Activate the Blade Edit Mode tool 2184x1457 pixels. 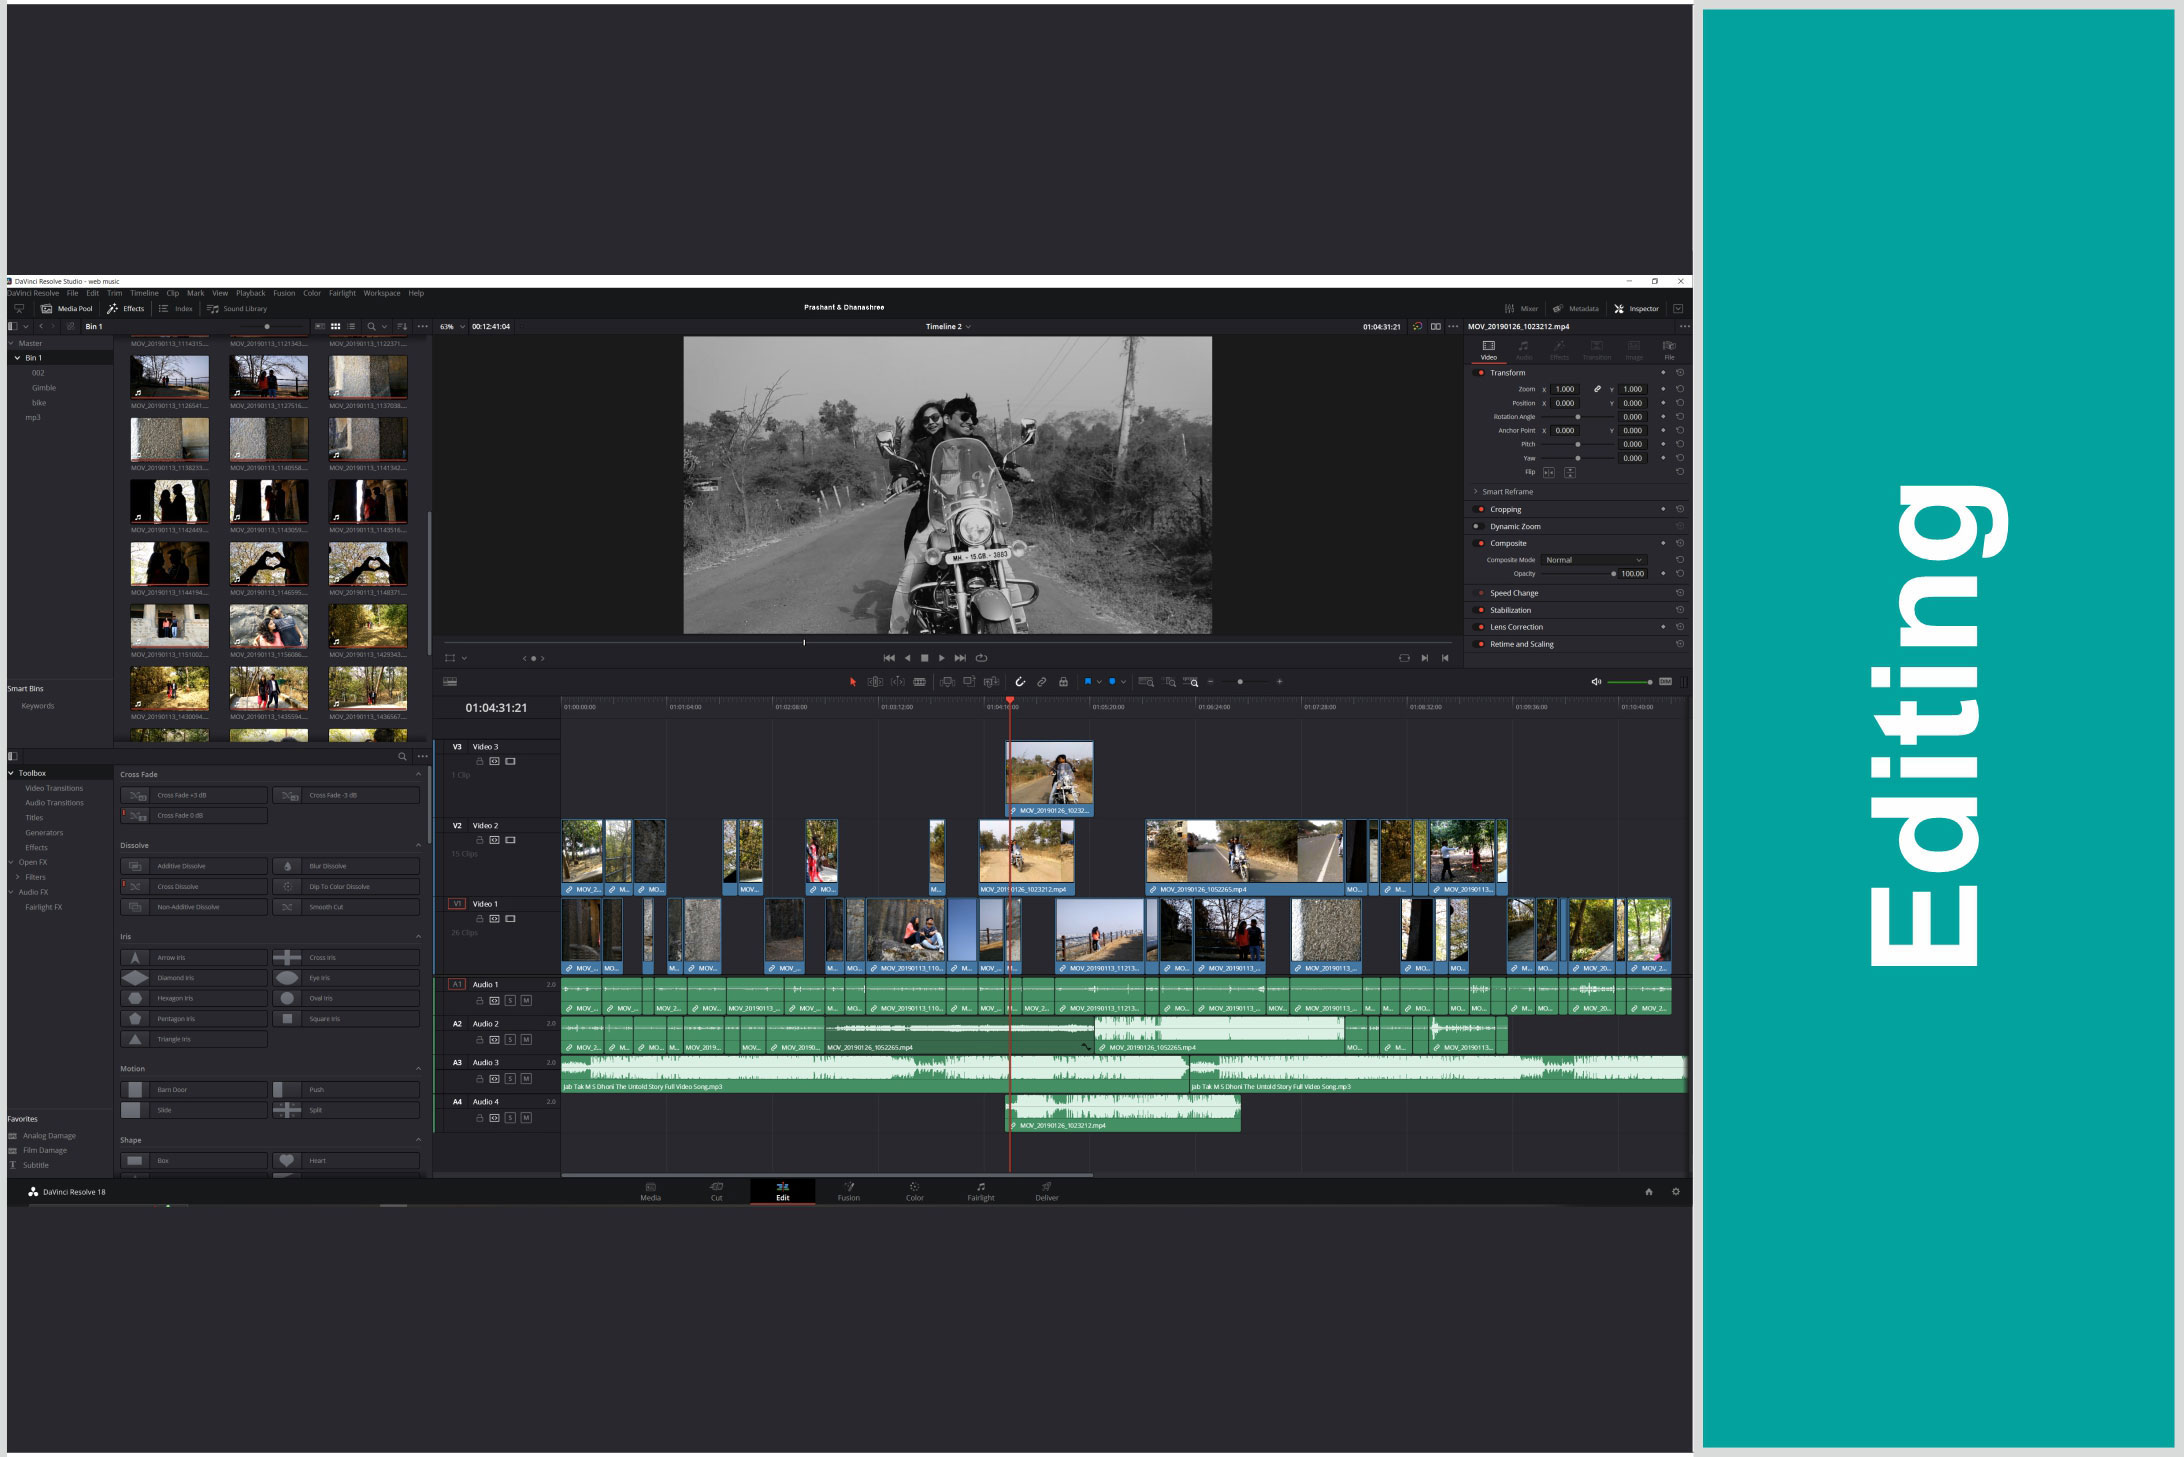click(x=919, y=682)
